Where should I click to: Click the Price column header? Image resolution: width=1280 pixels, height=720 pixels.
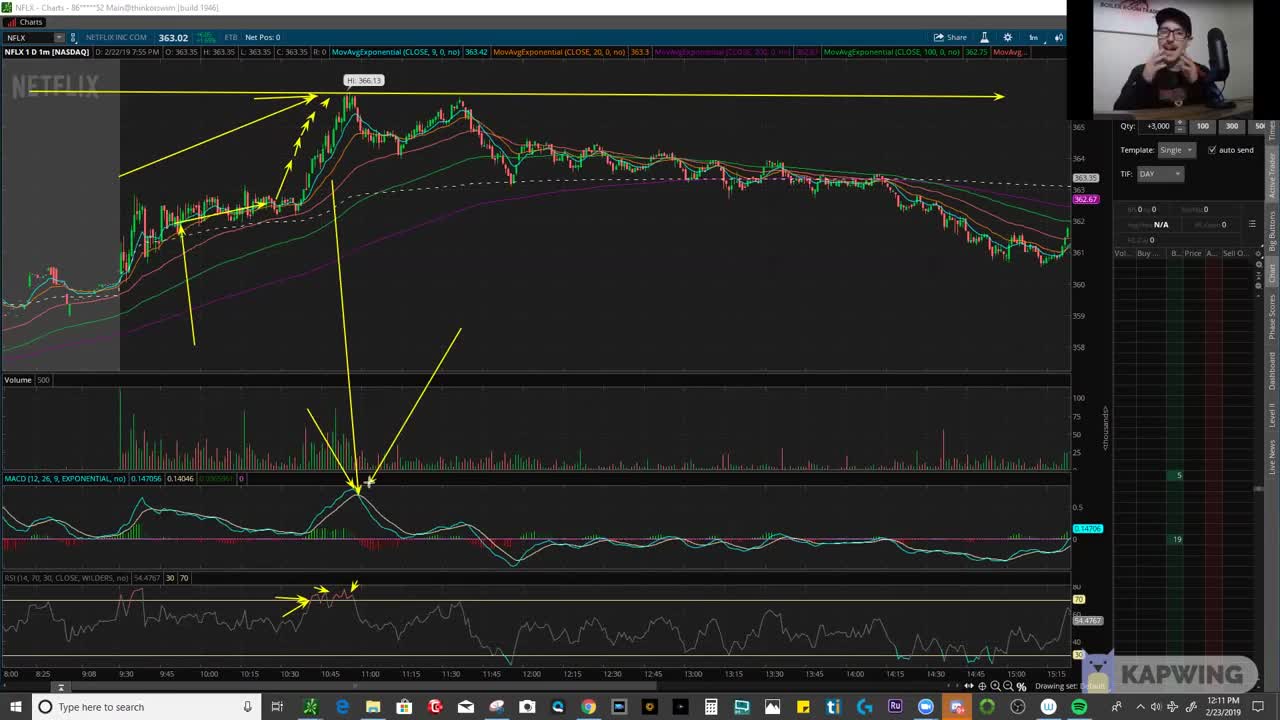pos(1193,253)
